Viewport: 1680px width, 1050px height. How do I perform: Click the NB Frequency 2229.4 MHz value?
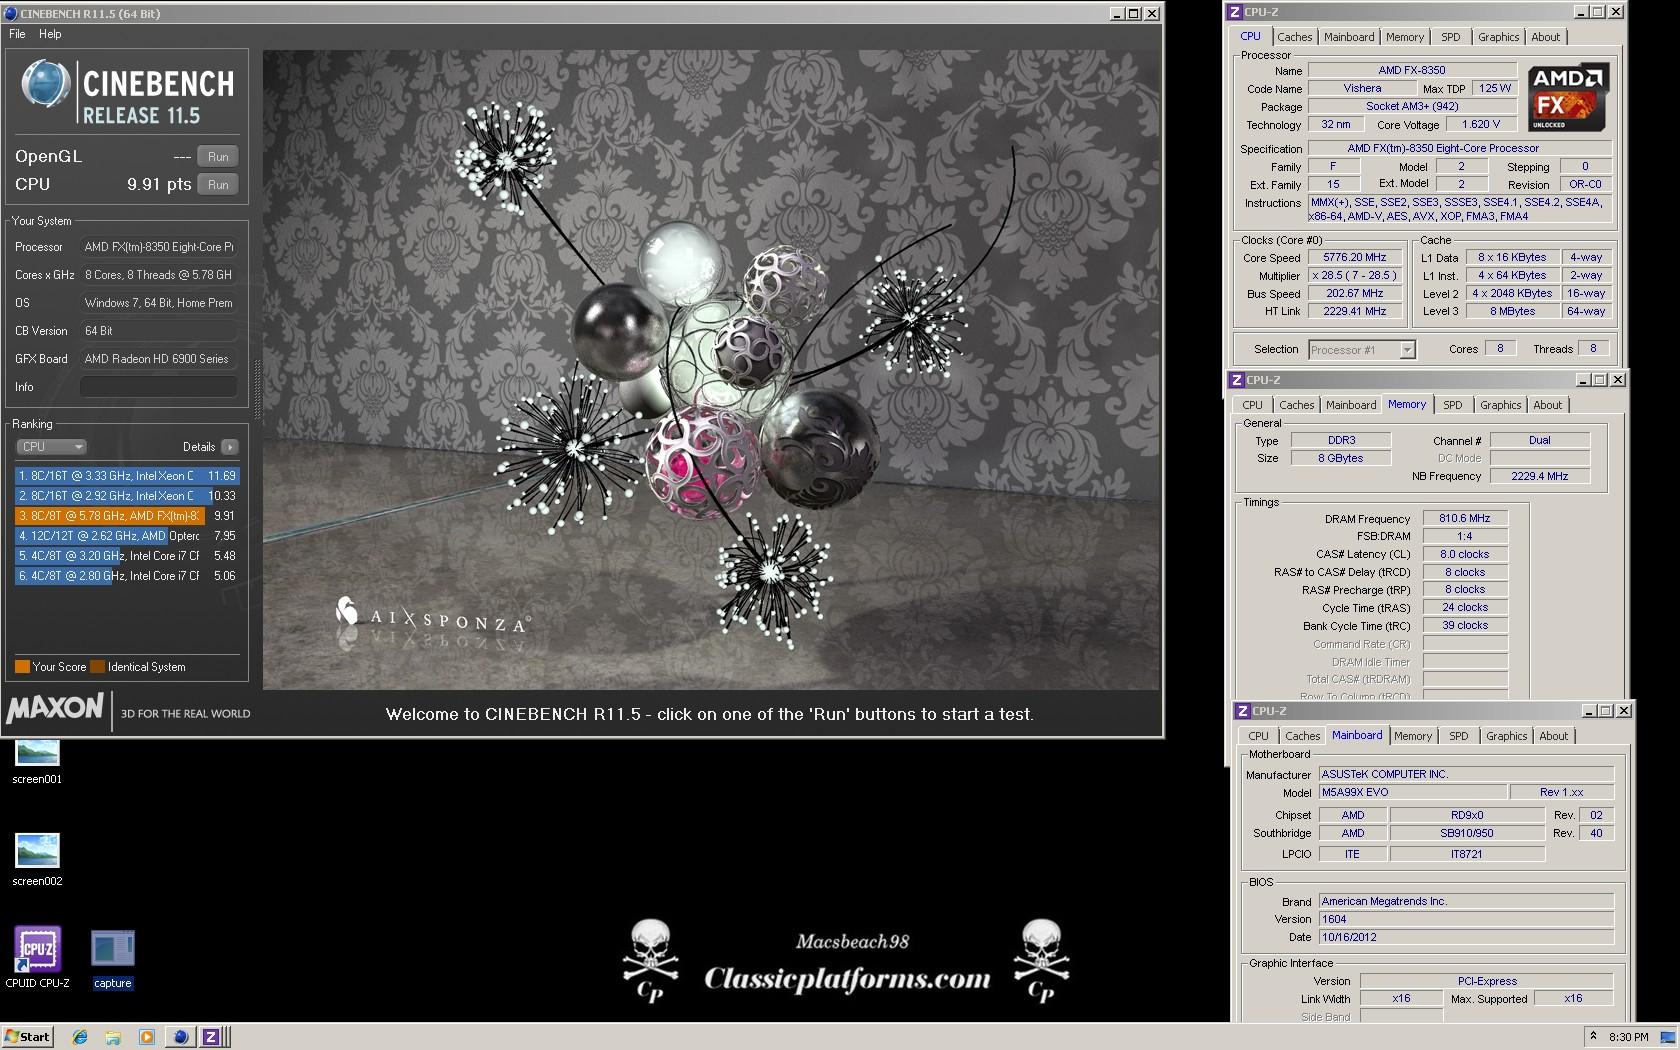click(x=1539, y=477)
